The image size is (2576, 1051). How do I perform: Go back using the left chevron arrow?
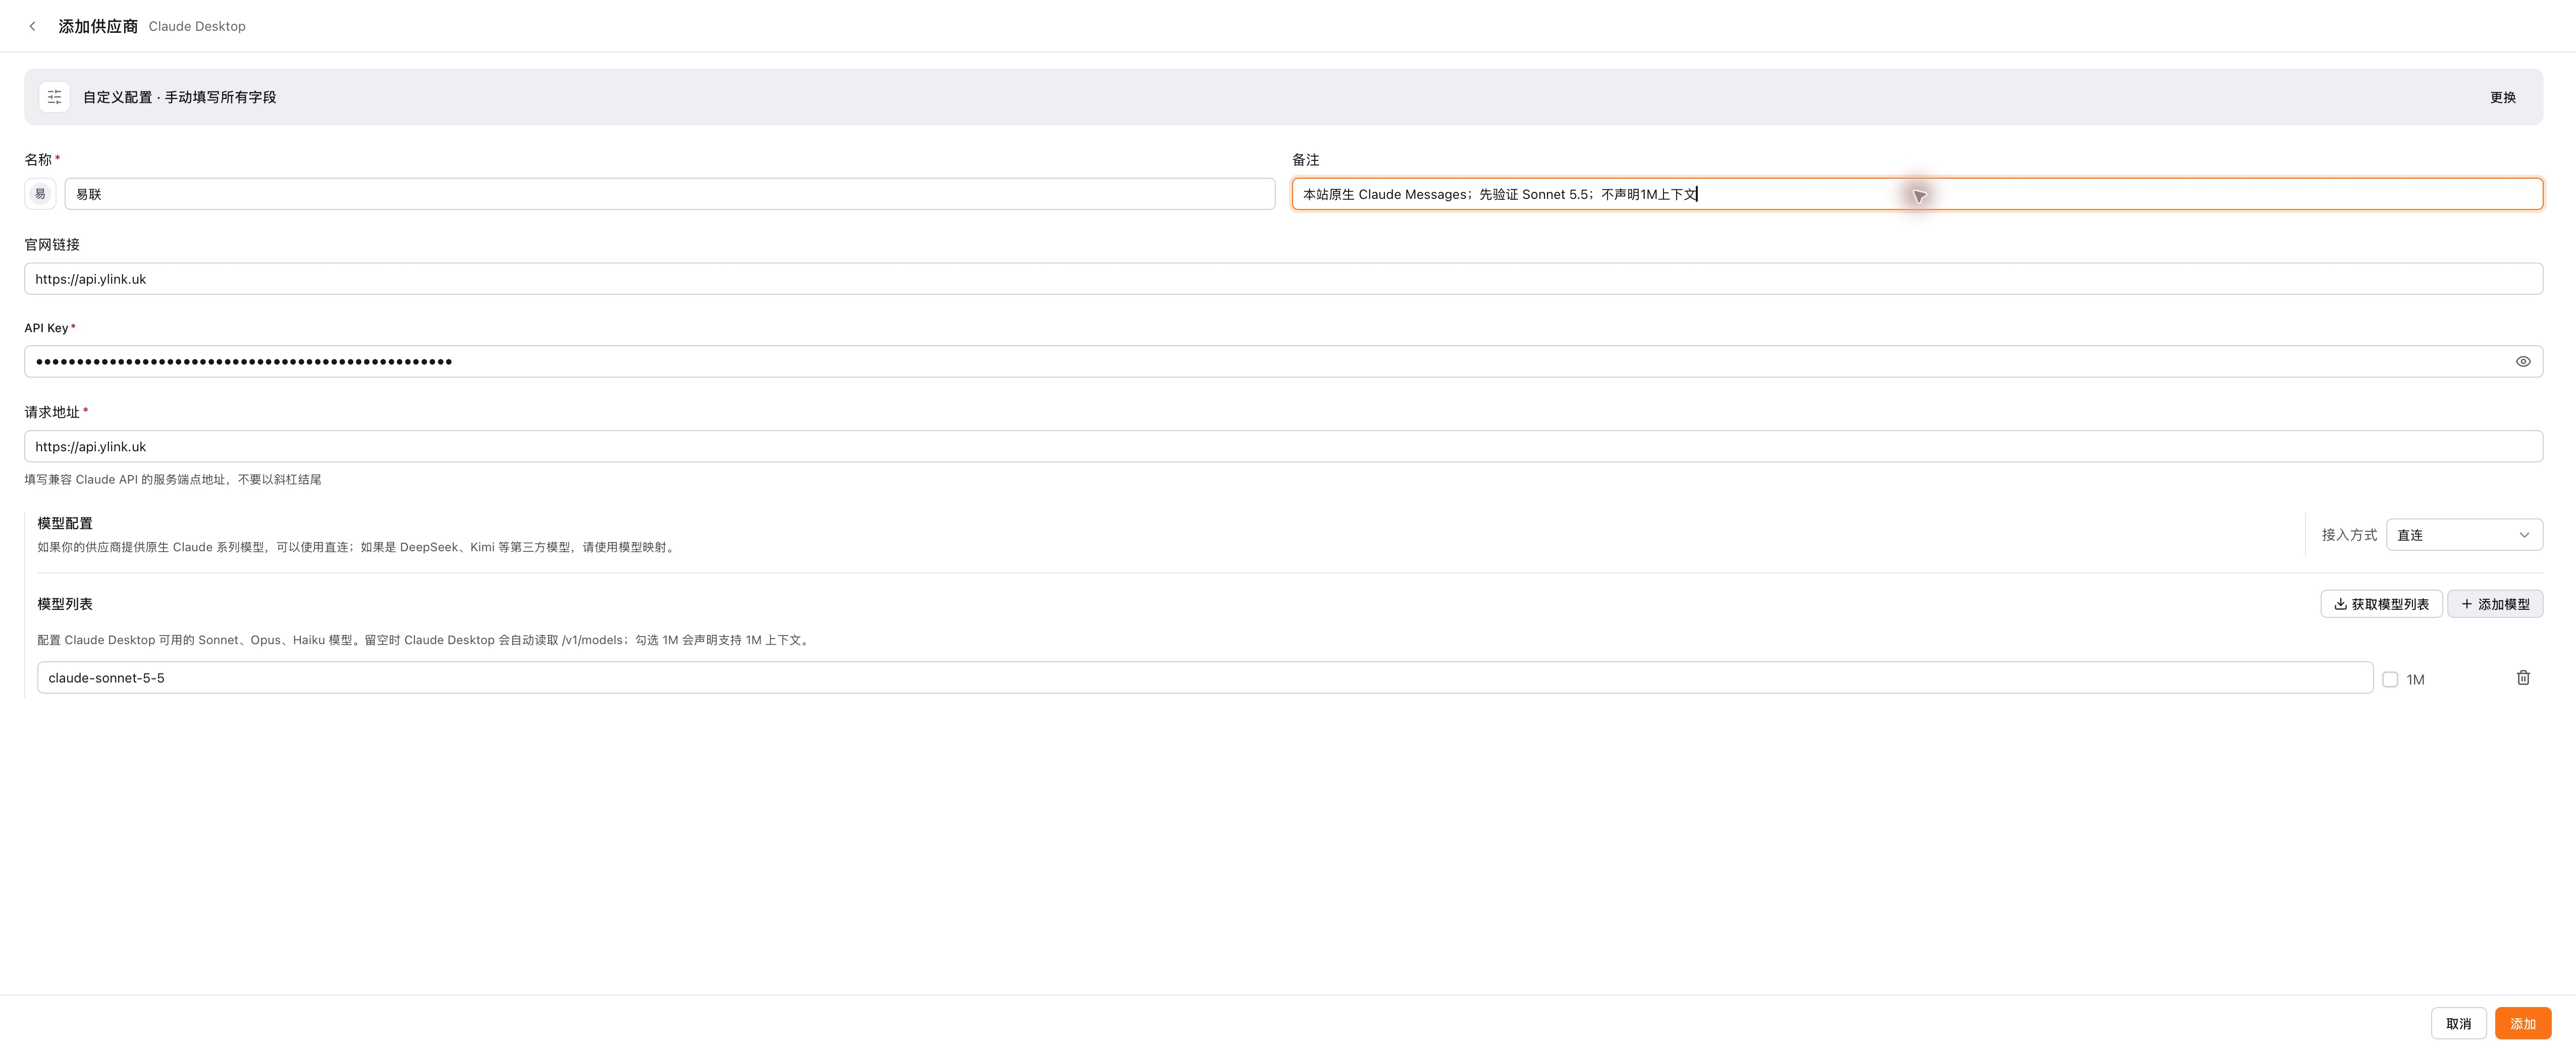[x=32, y=26]
